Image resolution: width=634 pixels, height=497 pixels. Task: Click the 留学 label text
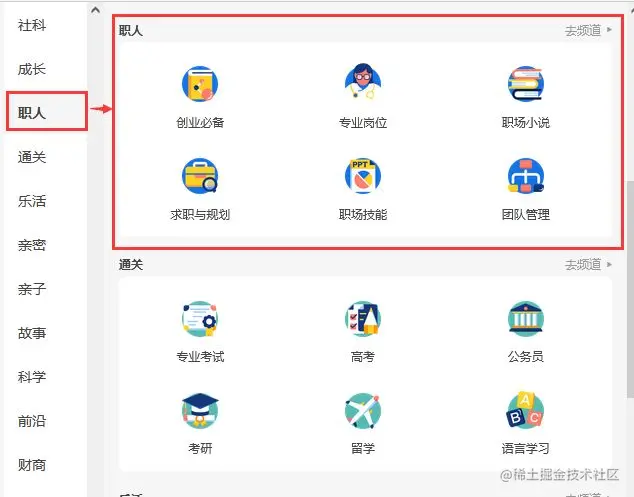coord(363,448)
